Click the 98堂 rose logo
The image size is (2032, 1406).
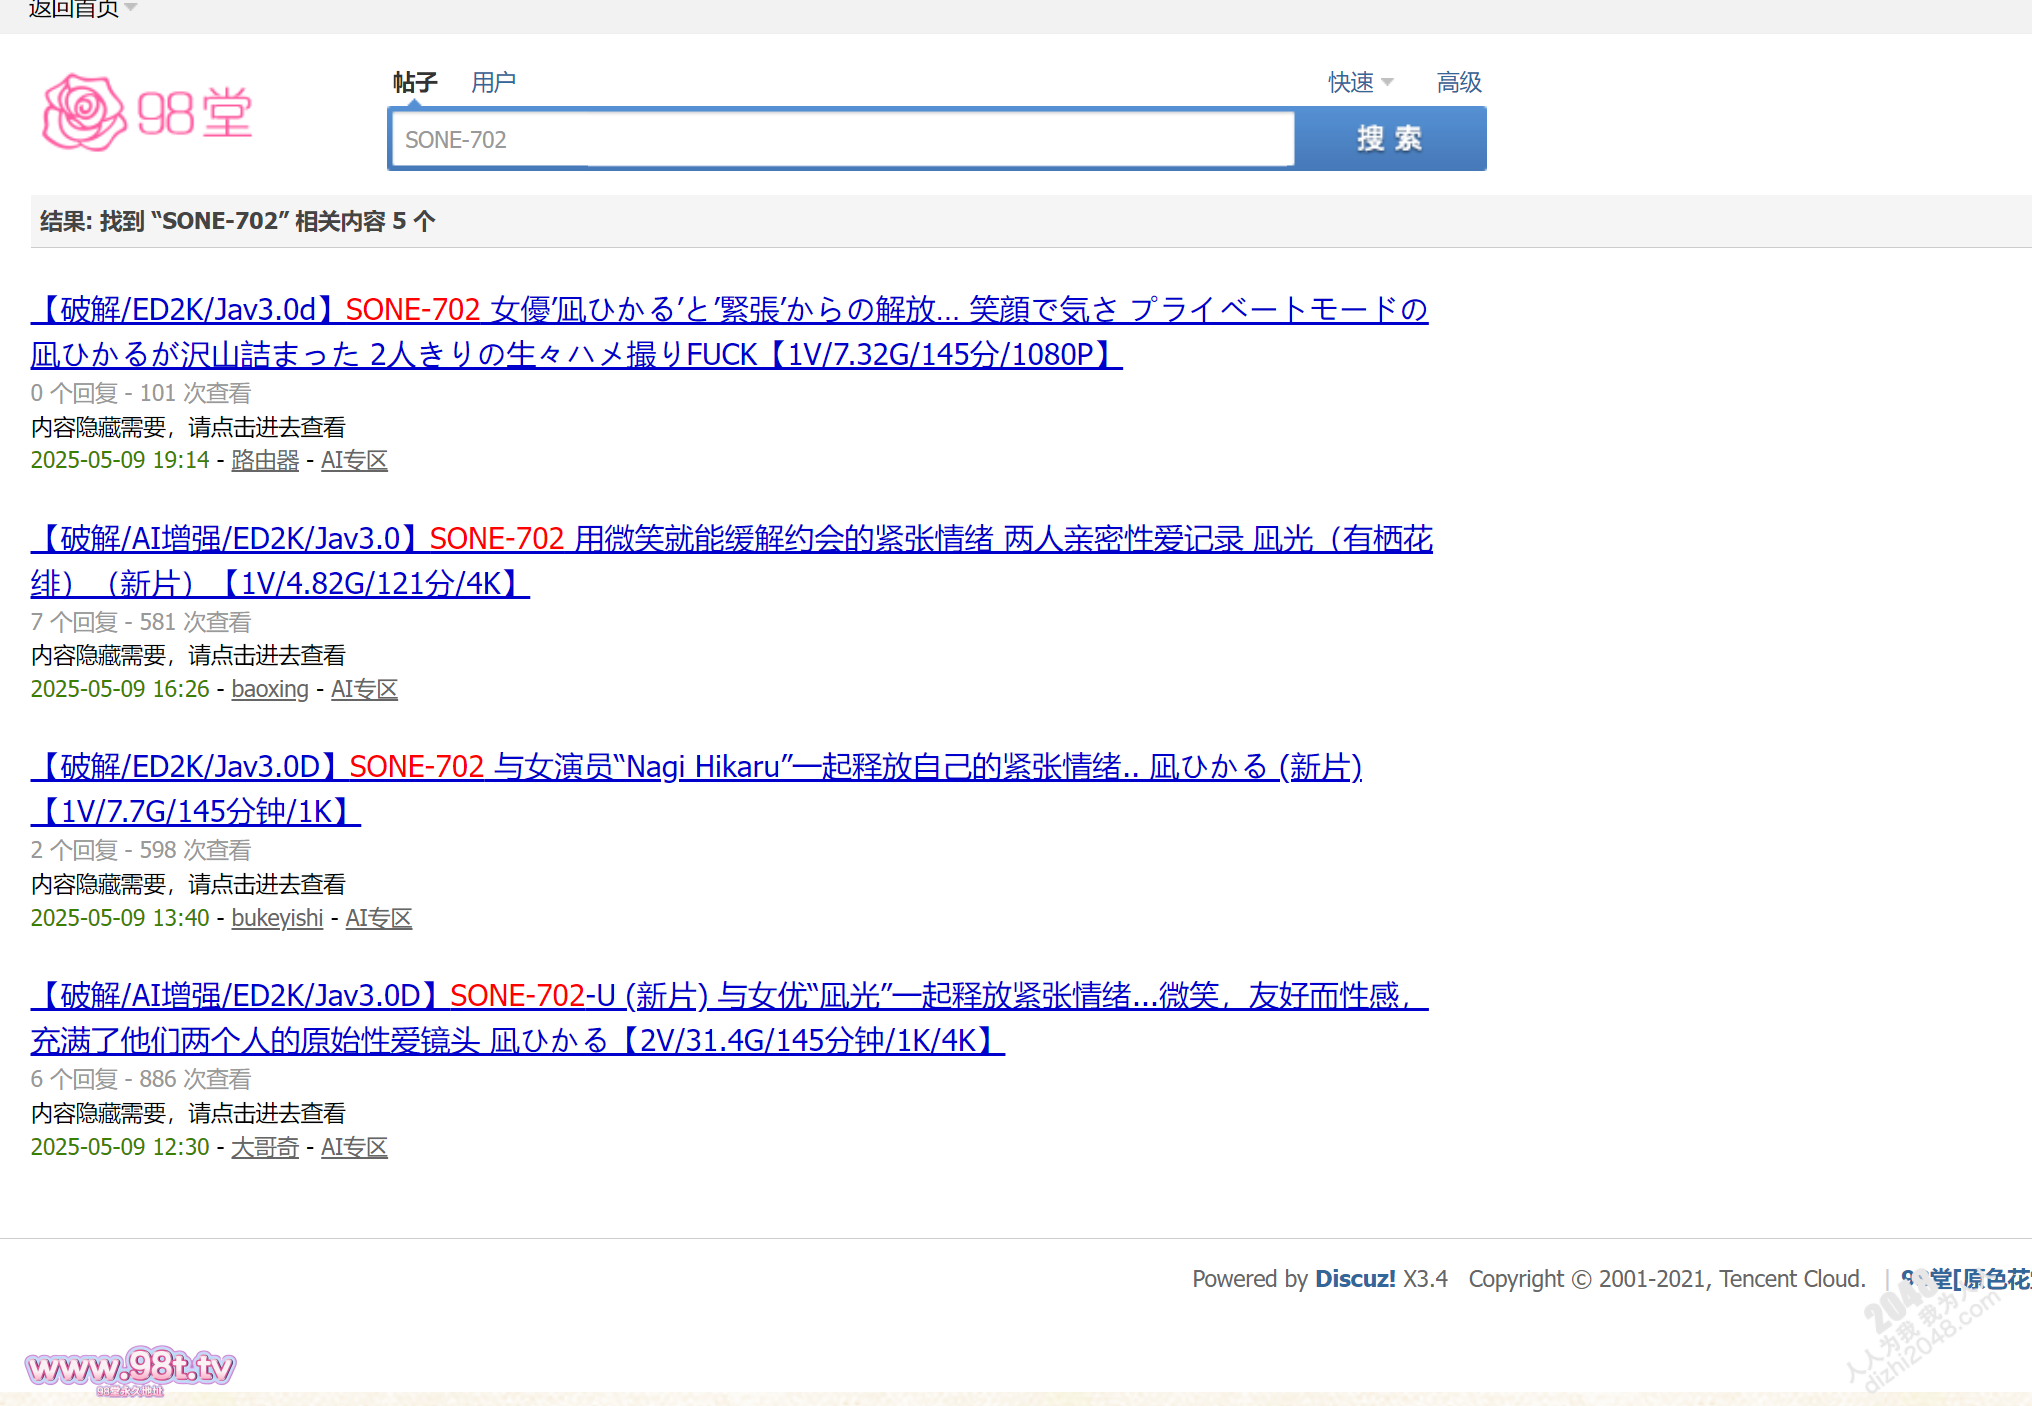[147, 113]
